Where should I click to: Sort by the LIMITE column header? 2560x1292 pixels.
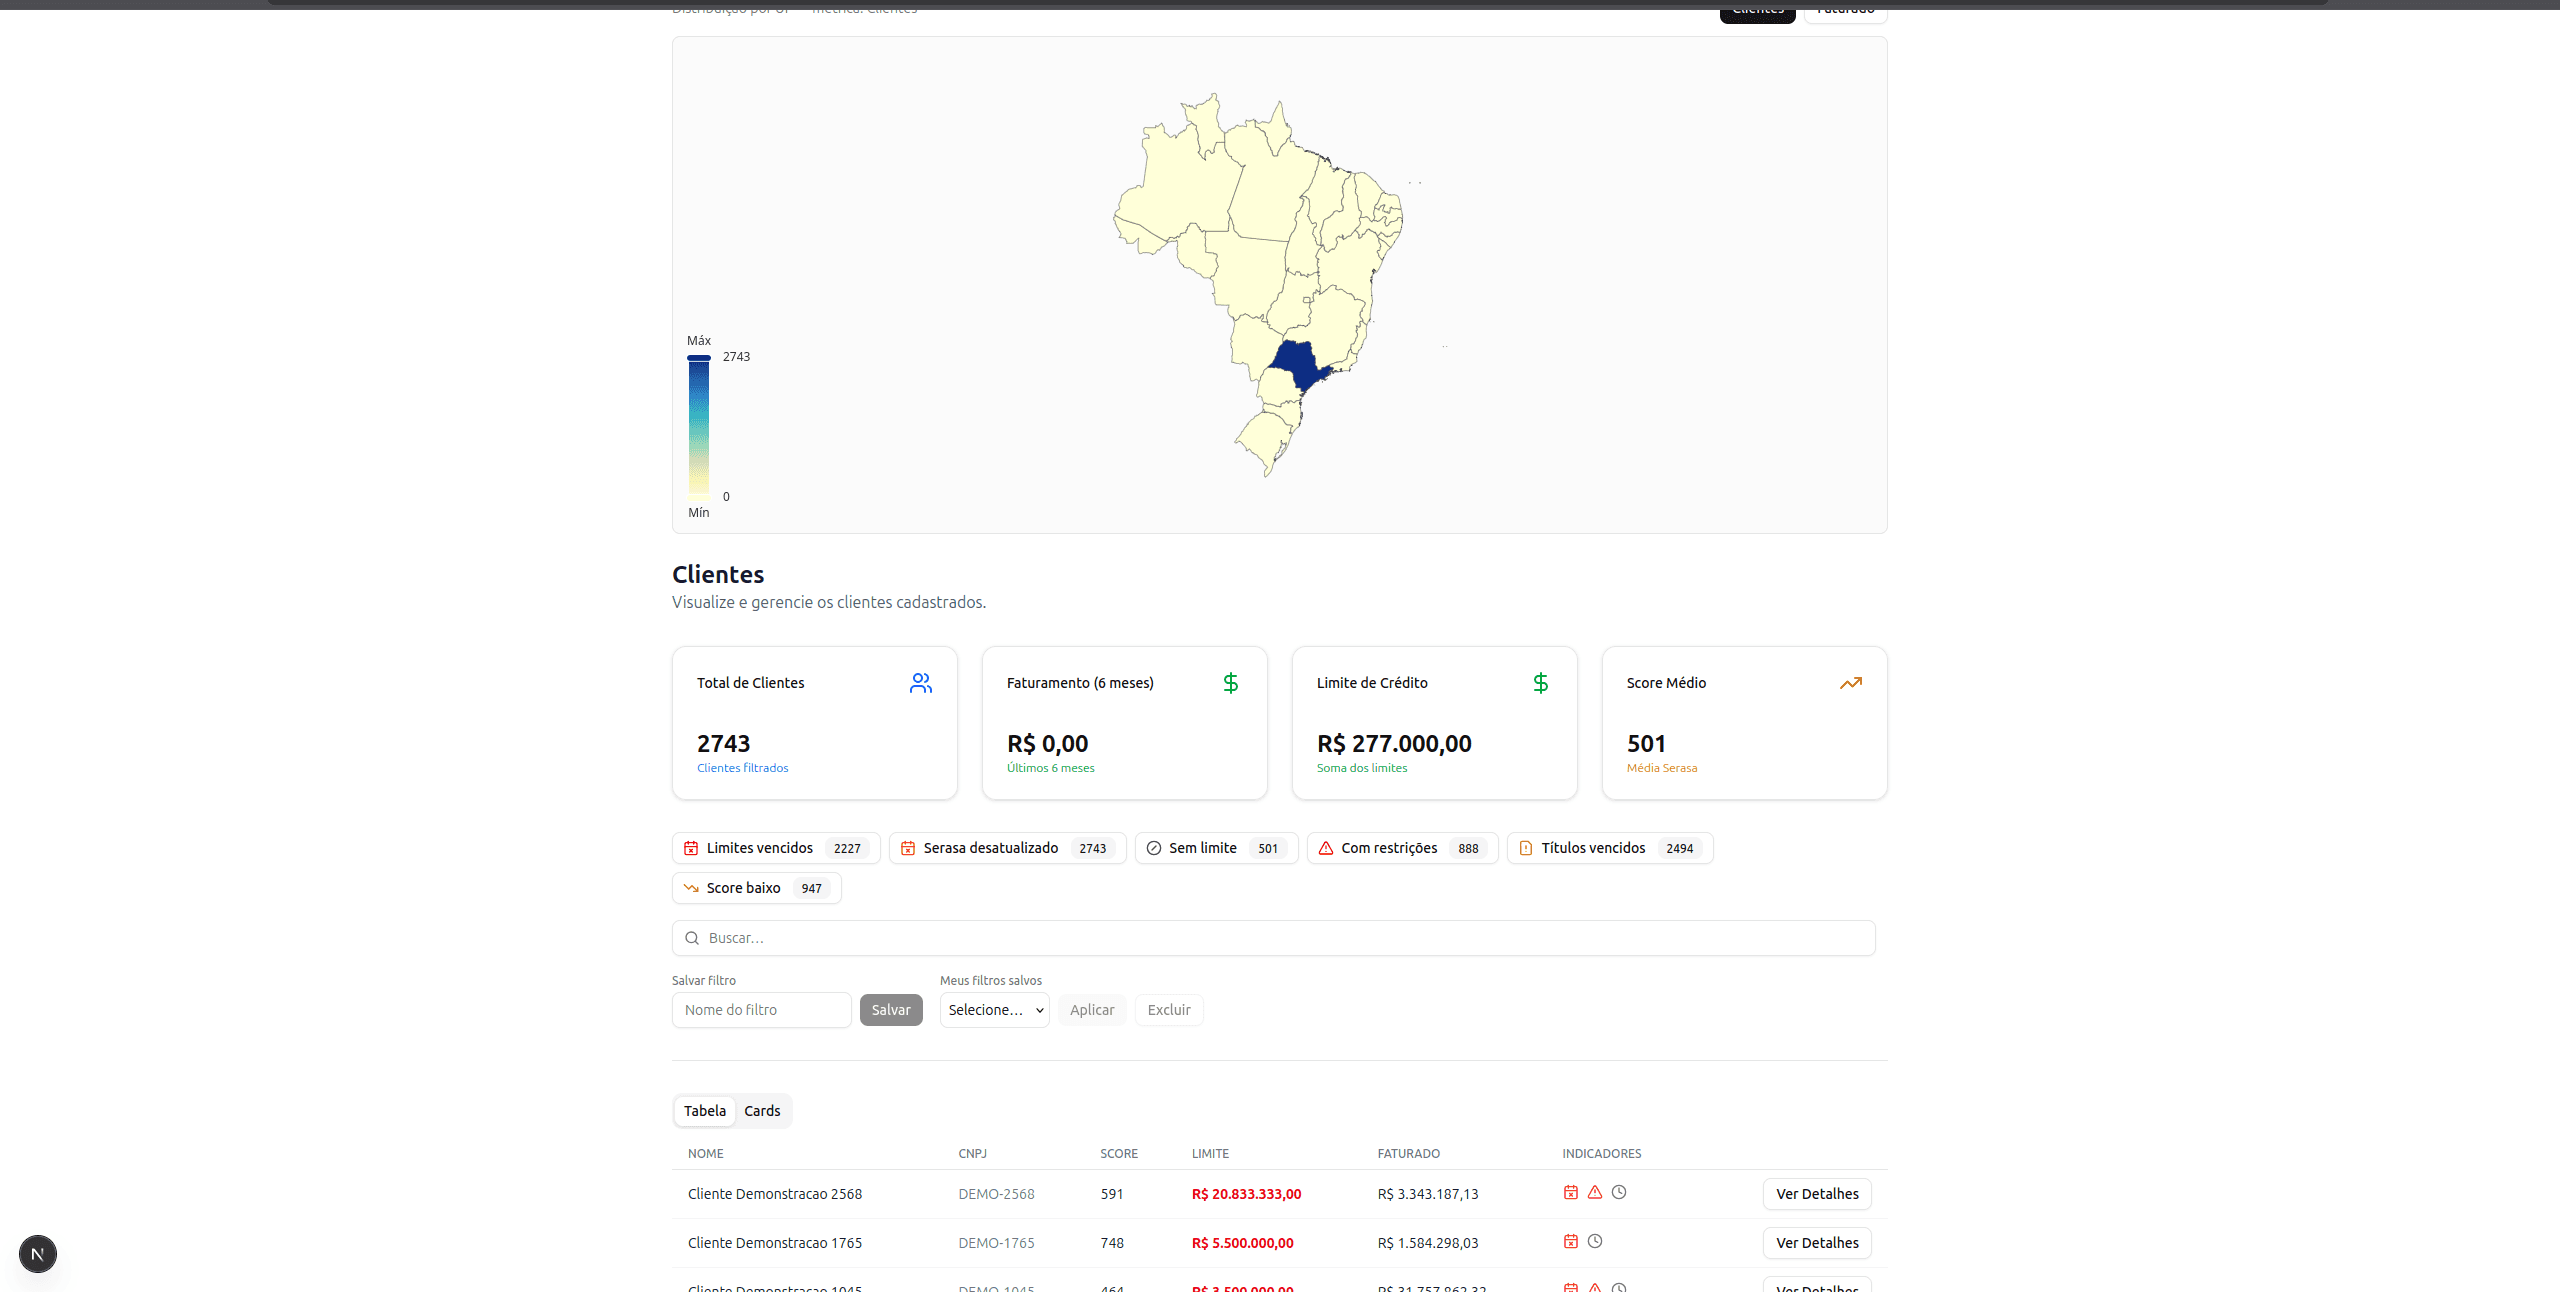point(1210,1154)
